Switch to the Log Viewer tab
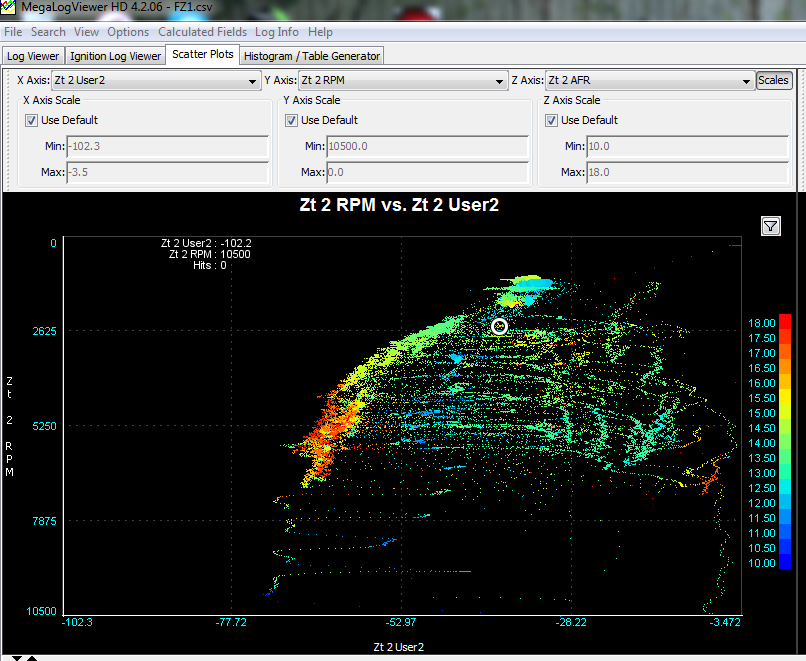806x661 pixels. [34, 56]
